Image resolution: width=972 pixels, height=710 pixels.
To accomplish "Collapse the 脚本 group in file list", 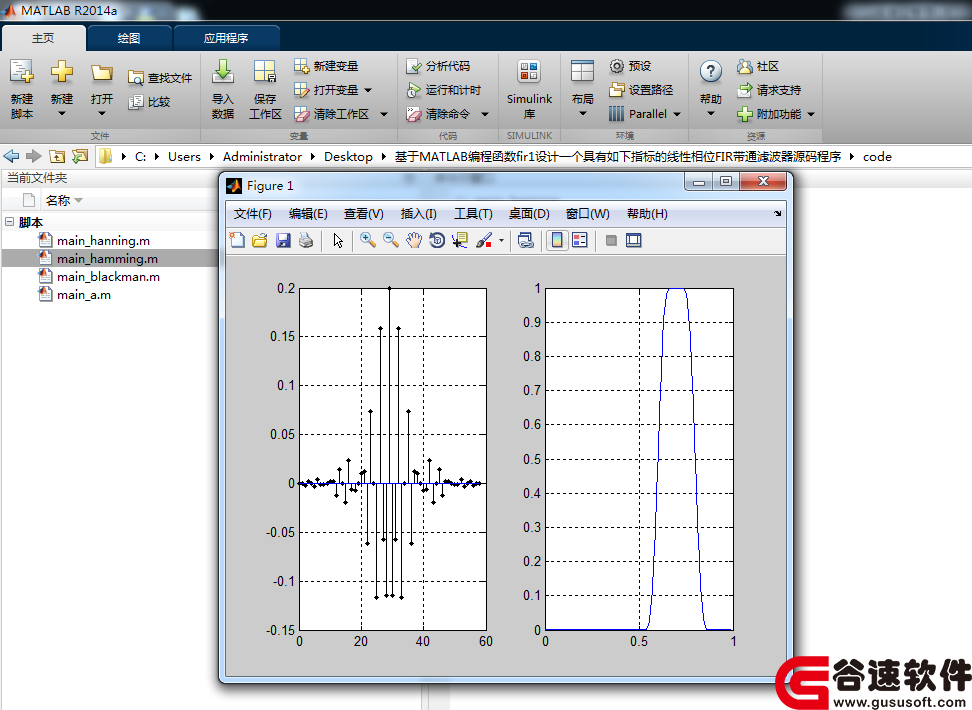I will 9,221.
